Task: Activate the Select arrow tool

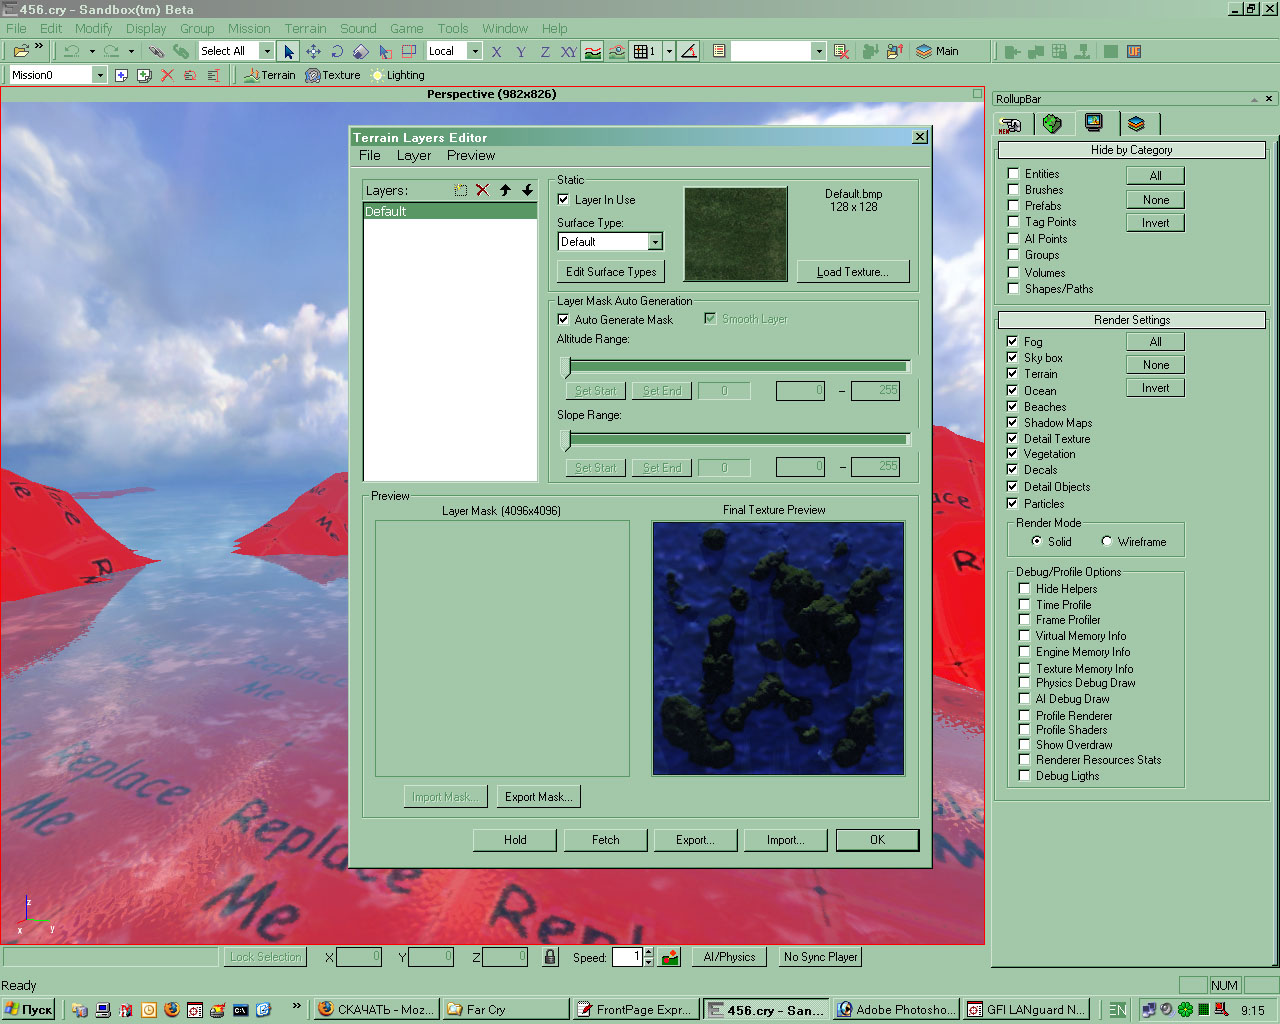Action: click(x=289, y=51)
